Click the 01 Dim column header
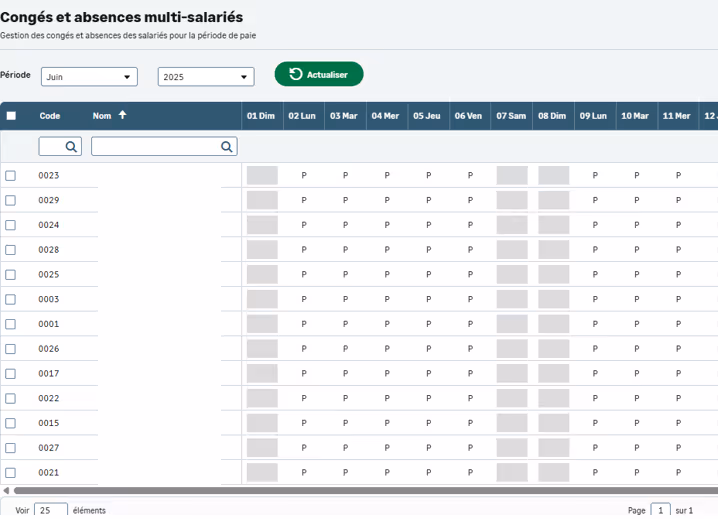The width and height of the screenshot is (718, 519). tap(262, 116)
